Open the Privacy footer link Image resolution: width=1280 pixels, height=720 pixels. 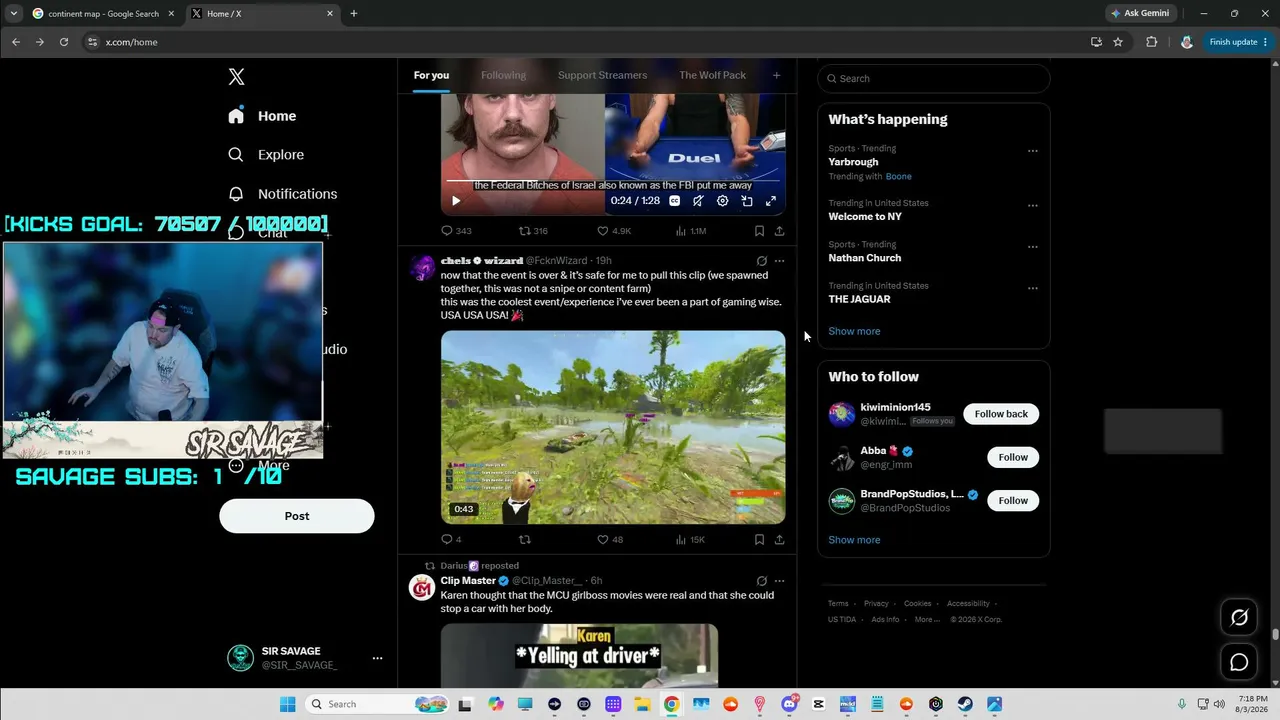876,604
